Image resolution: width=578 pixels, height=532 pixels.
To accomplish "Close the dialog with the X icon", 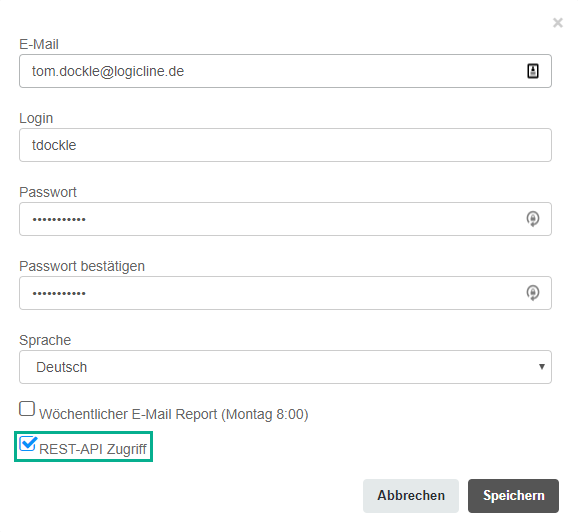I will tap(557, 23).
